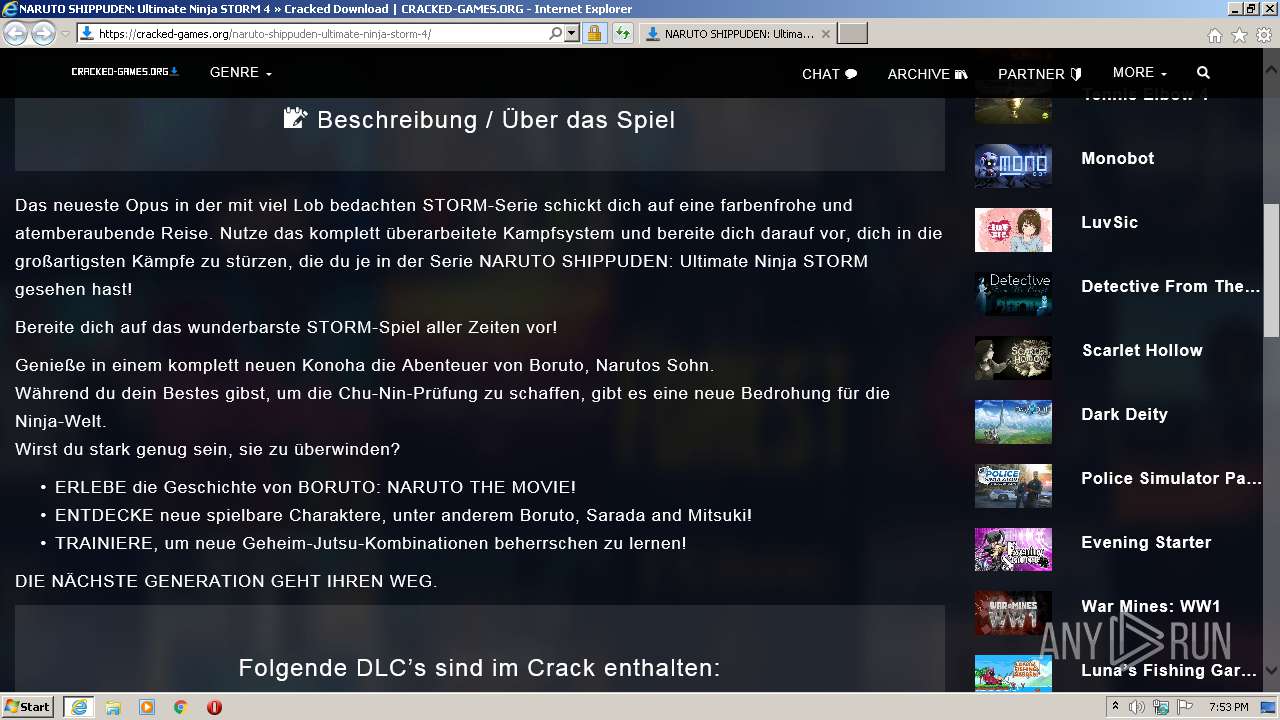Click the bullet 'ERLEBE die Geschichte von BORUTO'
Screen dimensions: 1280x720
point(315,487)
